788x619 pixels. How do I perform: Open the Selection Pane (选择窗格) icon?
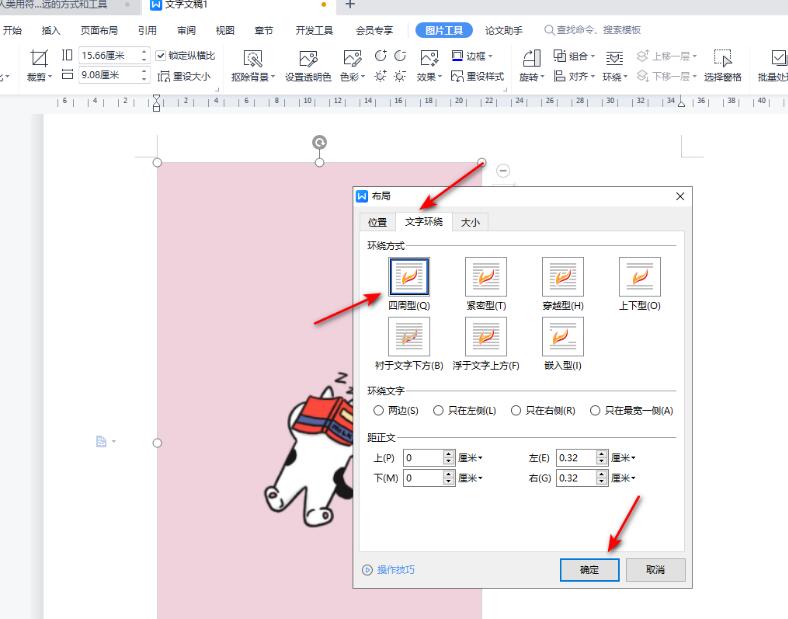pyautogui.click(x=723, y=59)
